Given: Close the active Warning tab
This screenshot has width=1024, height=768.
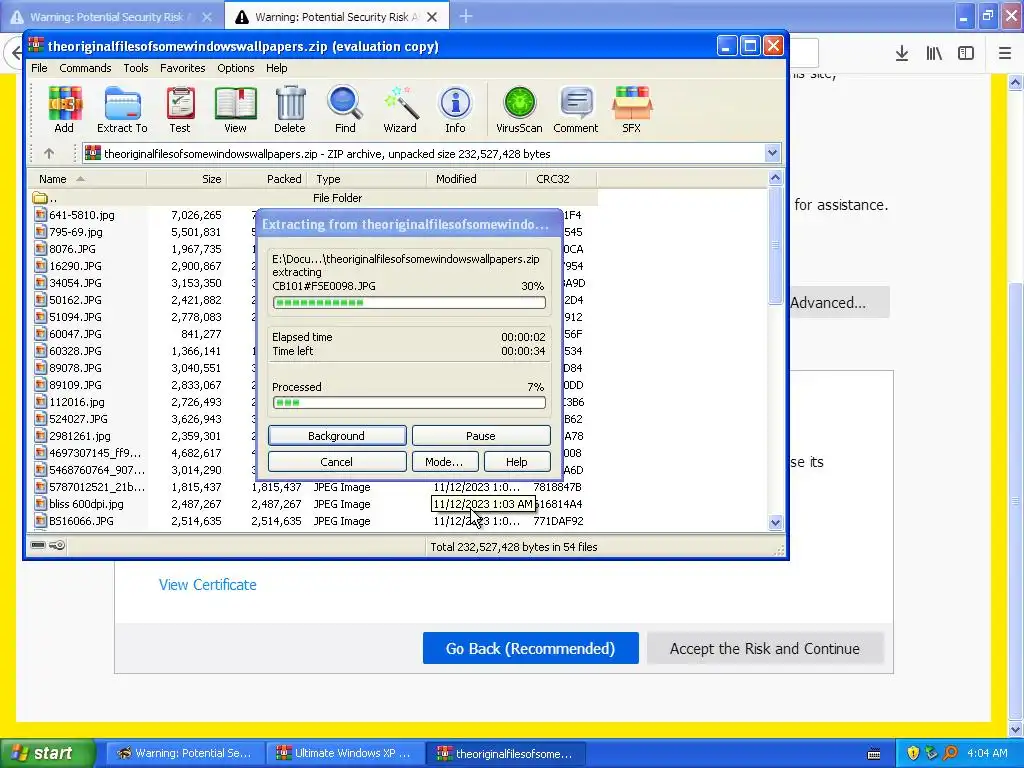Looking at the screenshot, I should (432, 17).
